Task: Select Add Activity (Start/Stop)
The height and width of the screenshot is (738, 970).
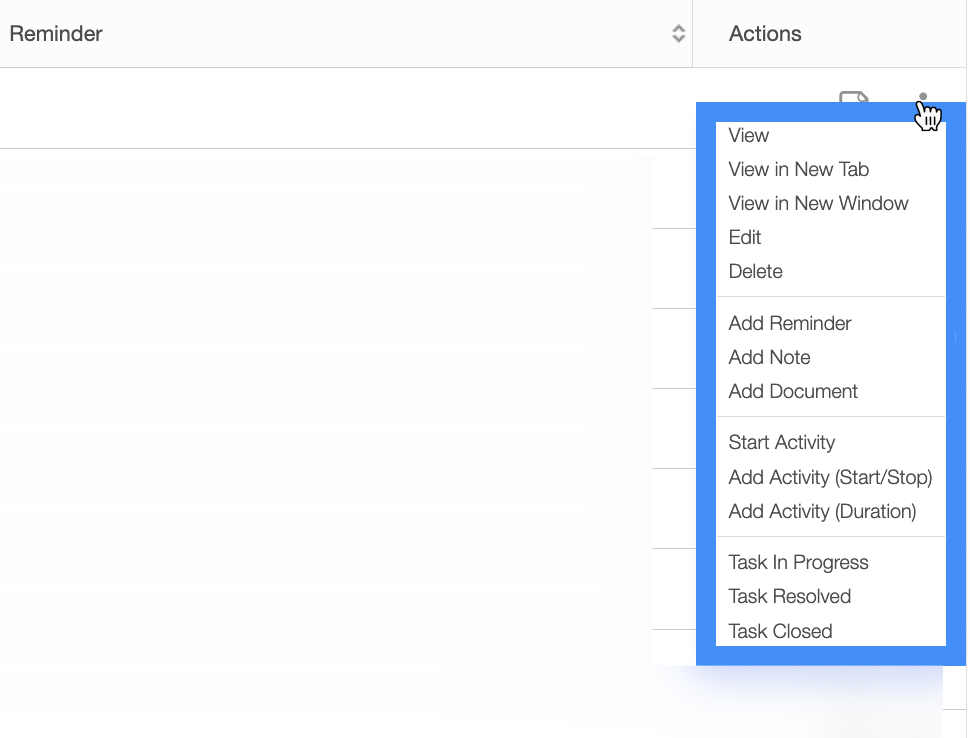Action: click(x=831, y=478)
